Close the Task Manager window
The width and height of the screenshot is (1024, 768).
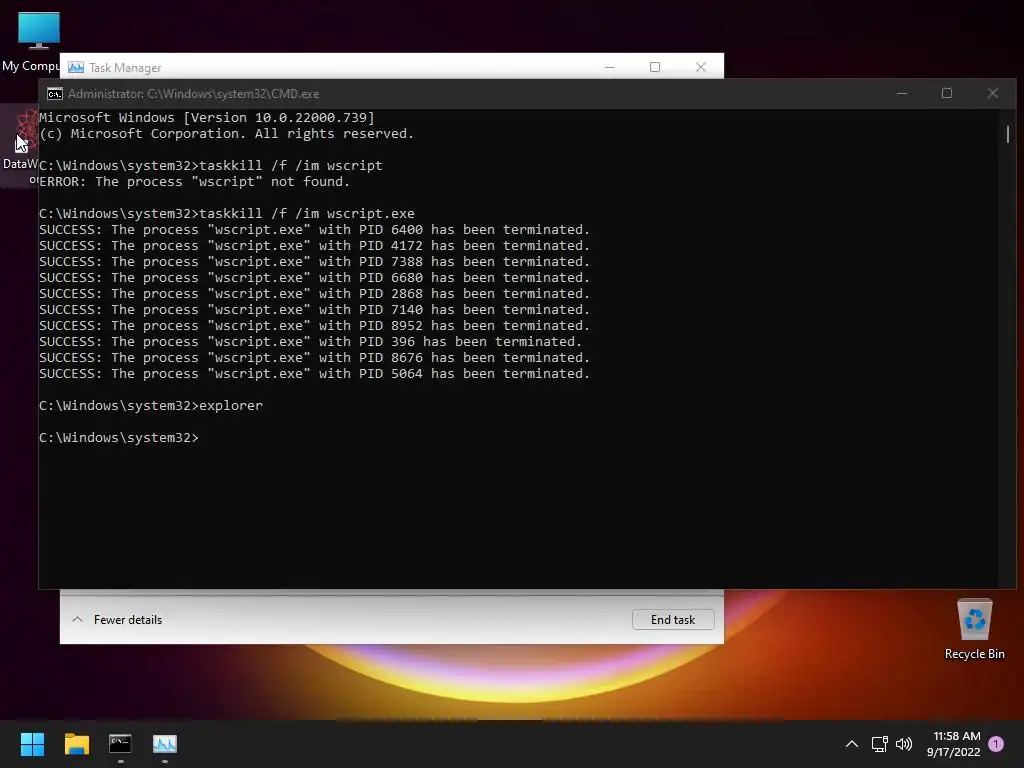(x=701, y=67)
